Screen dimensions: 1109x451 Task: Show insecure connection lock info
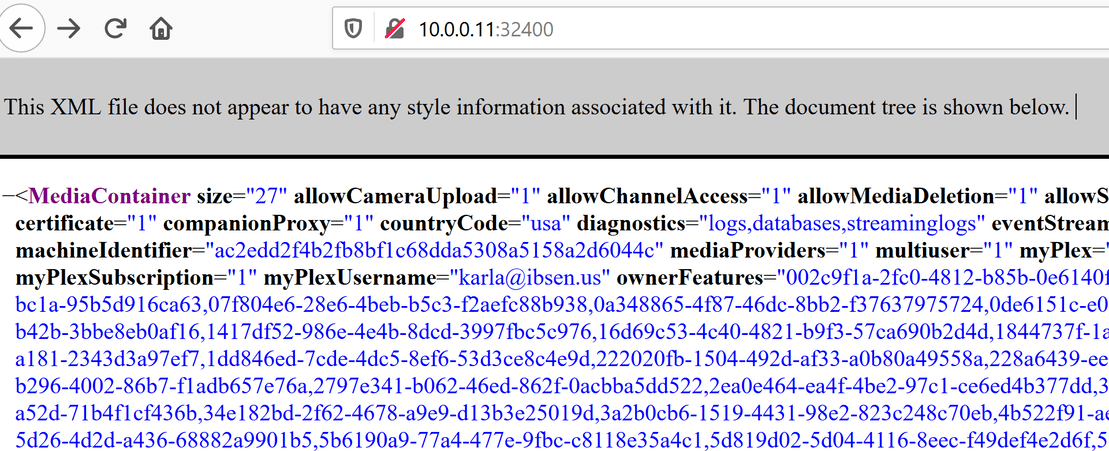395,29
